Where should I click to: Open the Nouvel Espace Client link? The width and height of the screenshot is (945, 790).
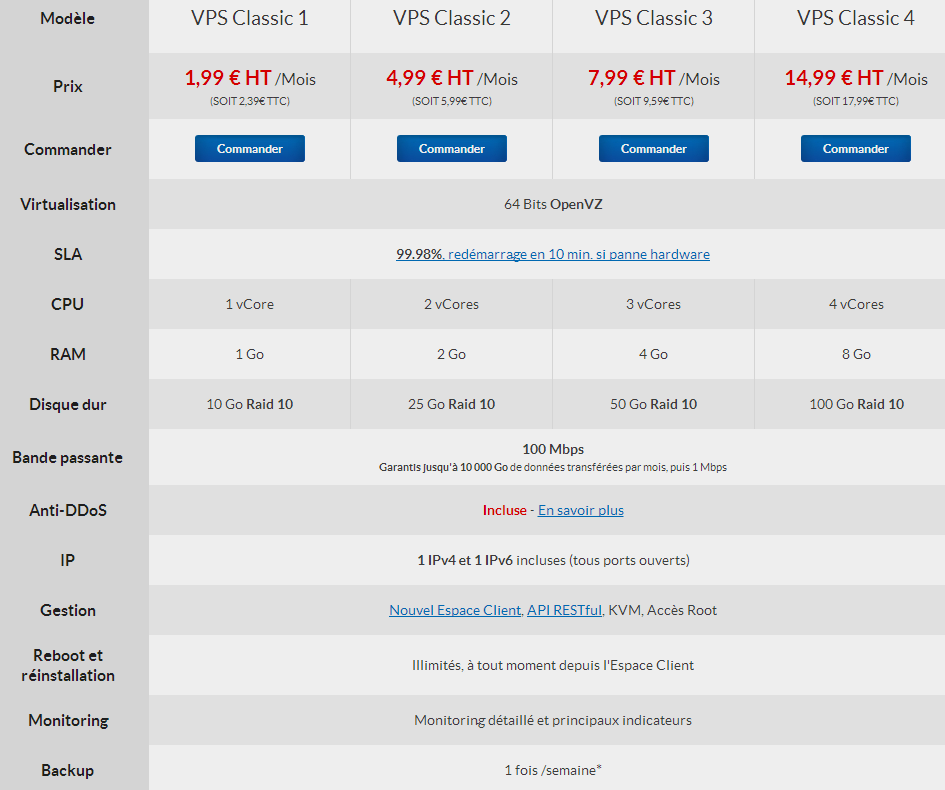(x=455, y=610)
